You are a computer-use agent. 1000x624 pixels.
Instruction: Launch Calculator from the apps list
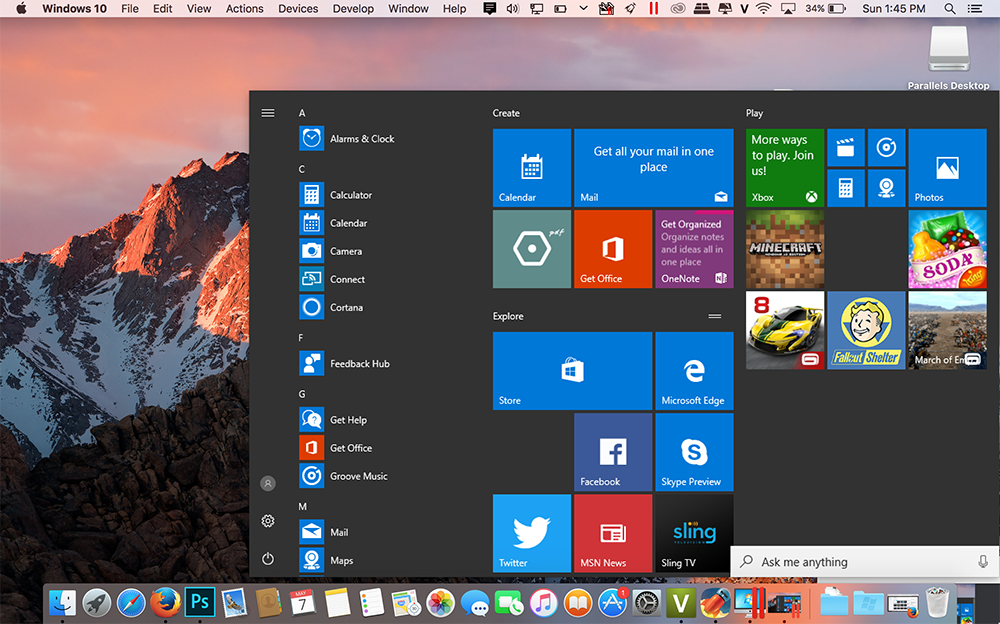(344, 195)
